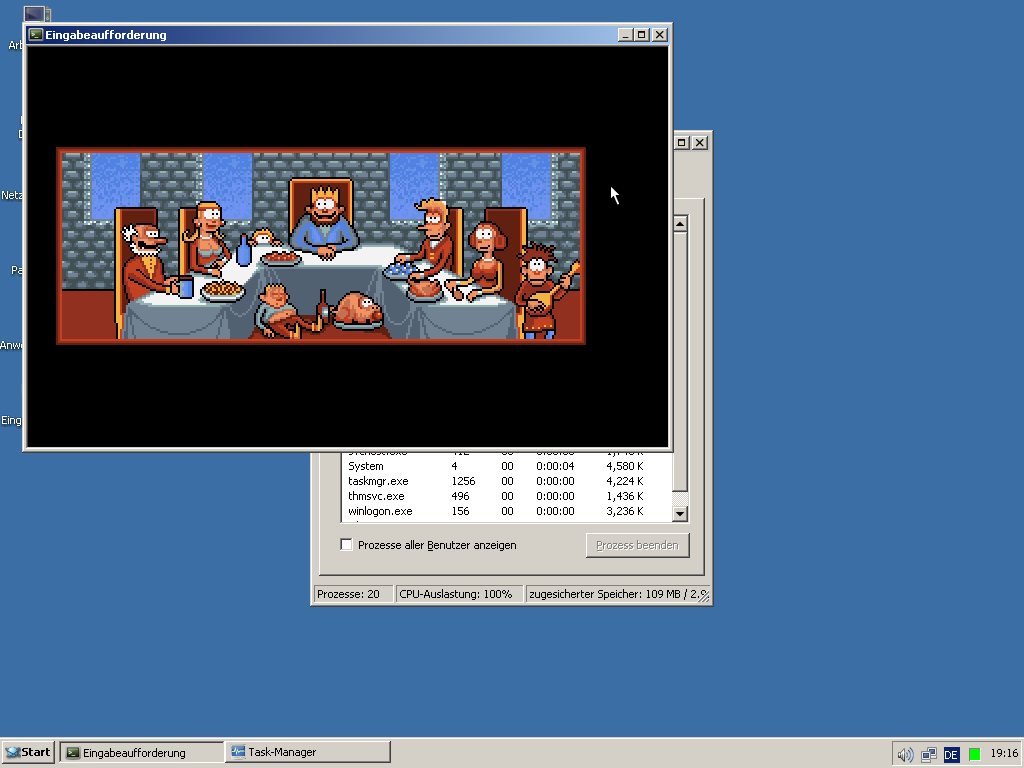The width and height of the screenshot is (1024, 768).
Task: Open the Start menu
Action: point(28,752)
